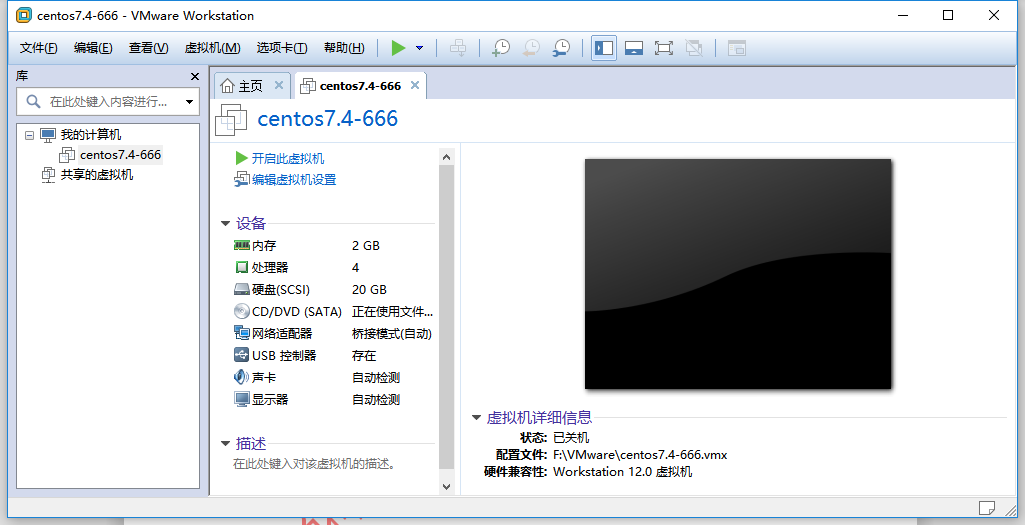Open the 编辑(E) menu
Screen dimensions: 1025x525
(x=93, y=48)
